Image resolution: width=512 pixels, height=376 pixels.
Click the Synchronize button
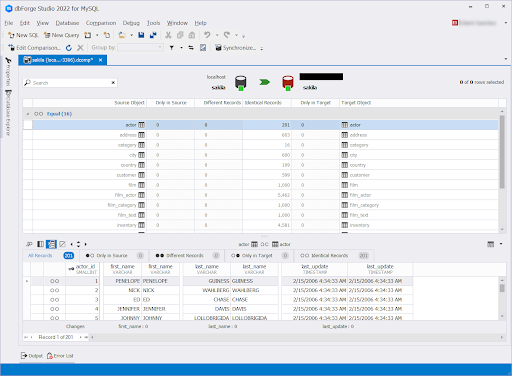pyautogui.click(x=236, y=48)
